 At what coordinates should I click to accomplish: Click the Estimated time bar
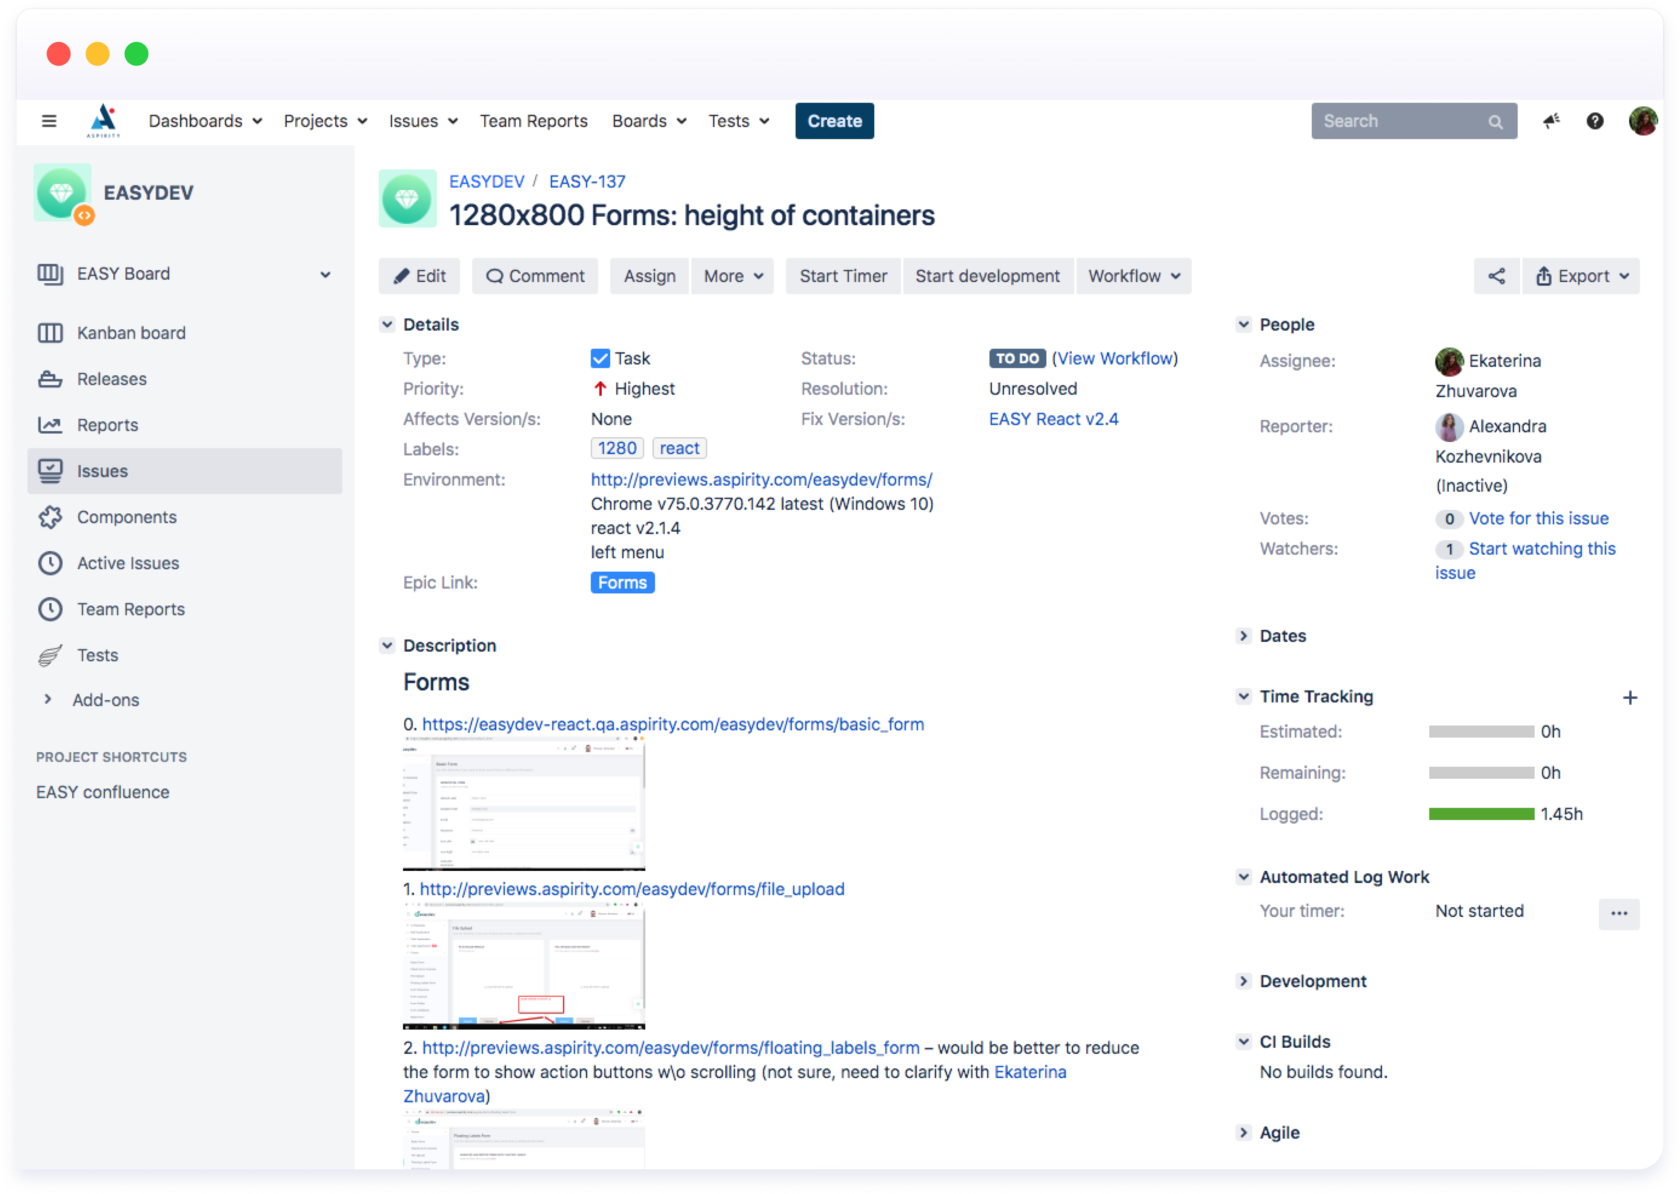tap(1482, 732)
